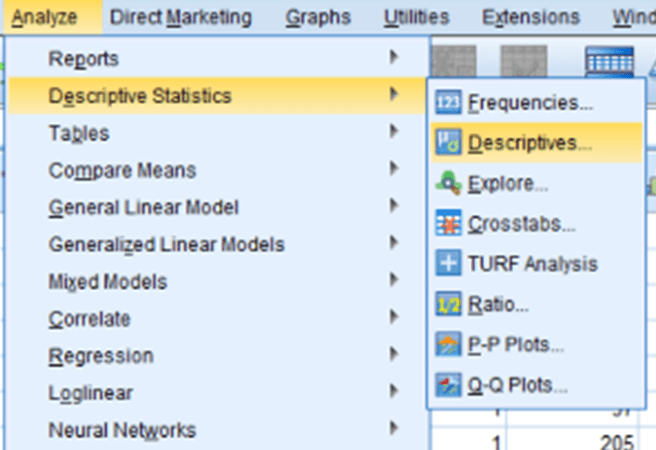Click the Frequencies icon in submenu
The image size is (656, 450).
pos(448,103)
